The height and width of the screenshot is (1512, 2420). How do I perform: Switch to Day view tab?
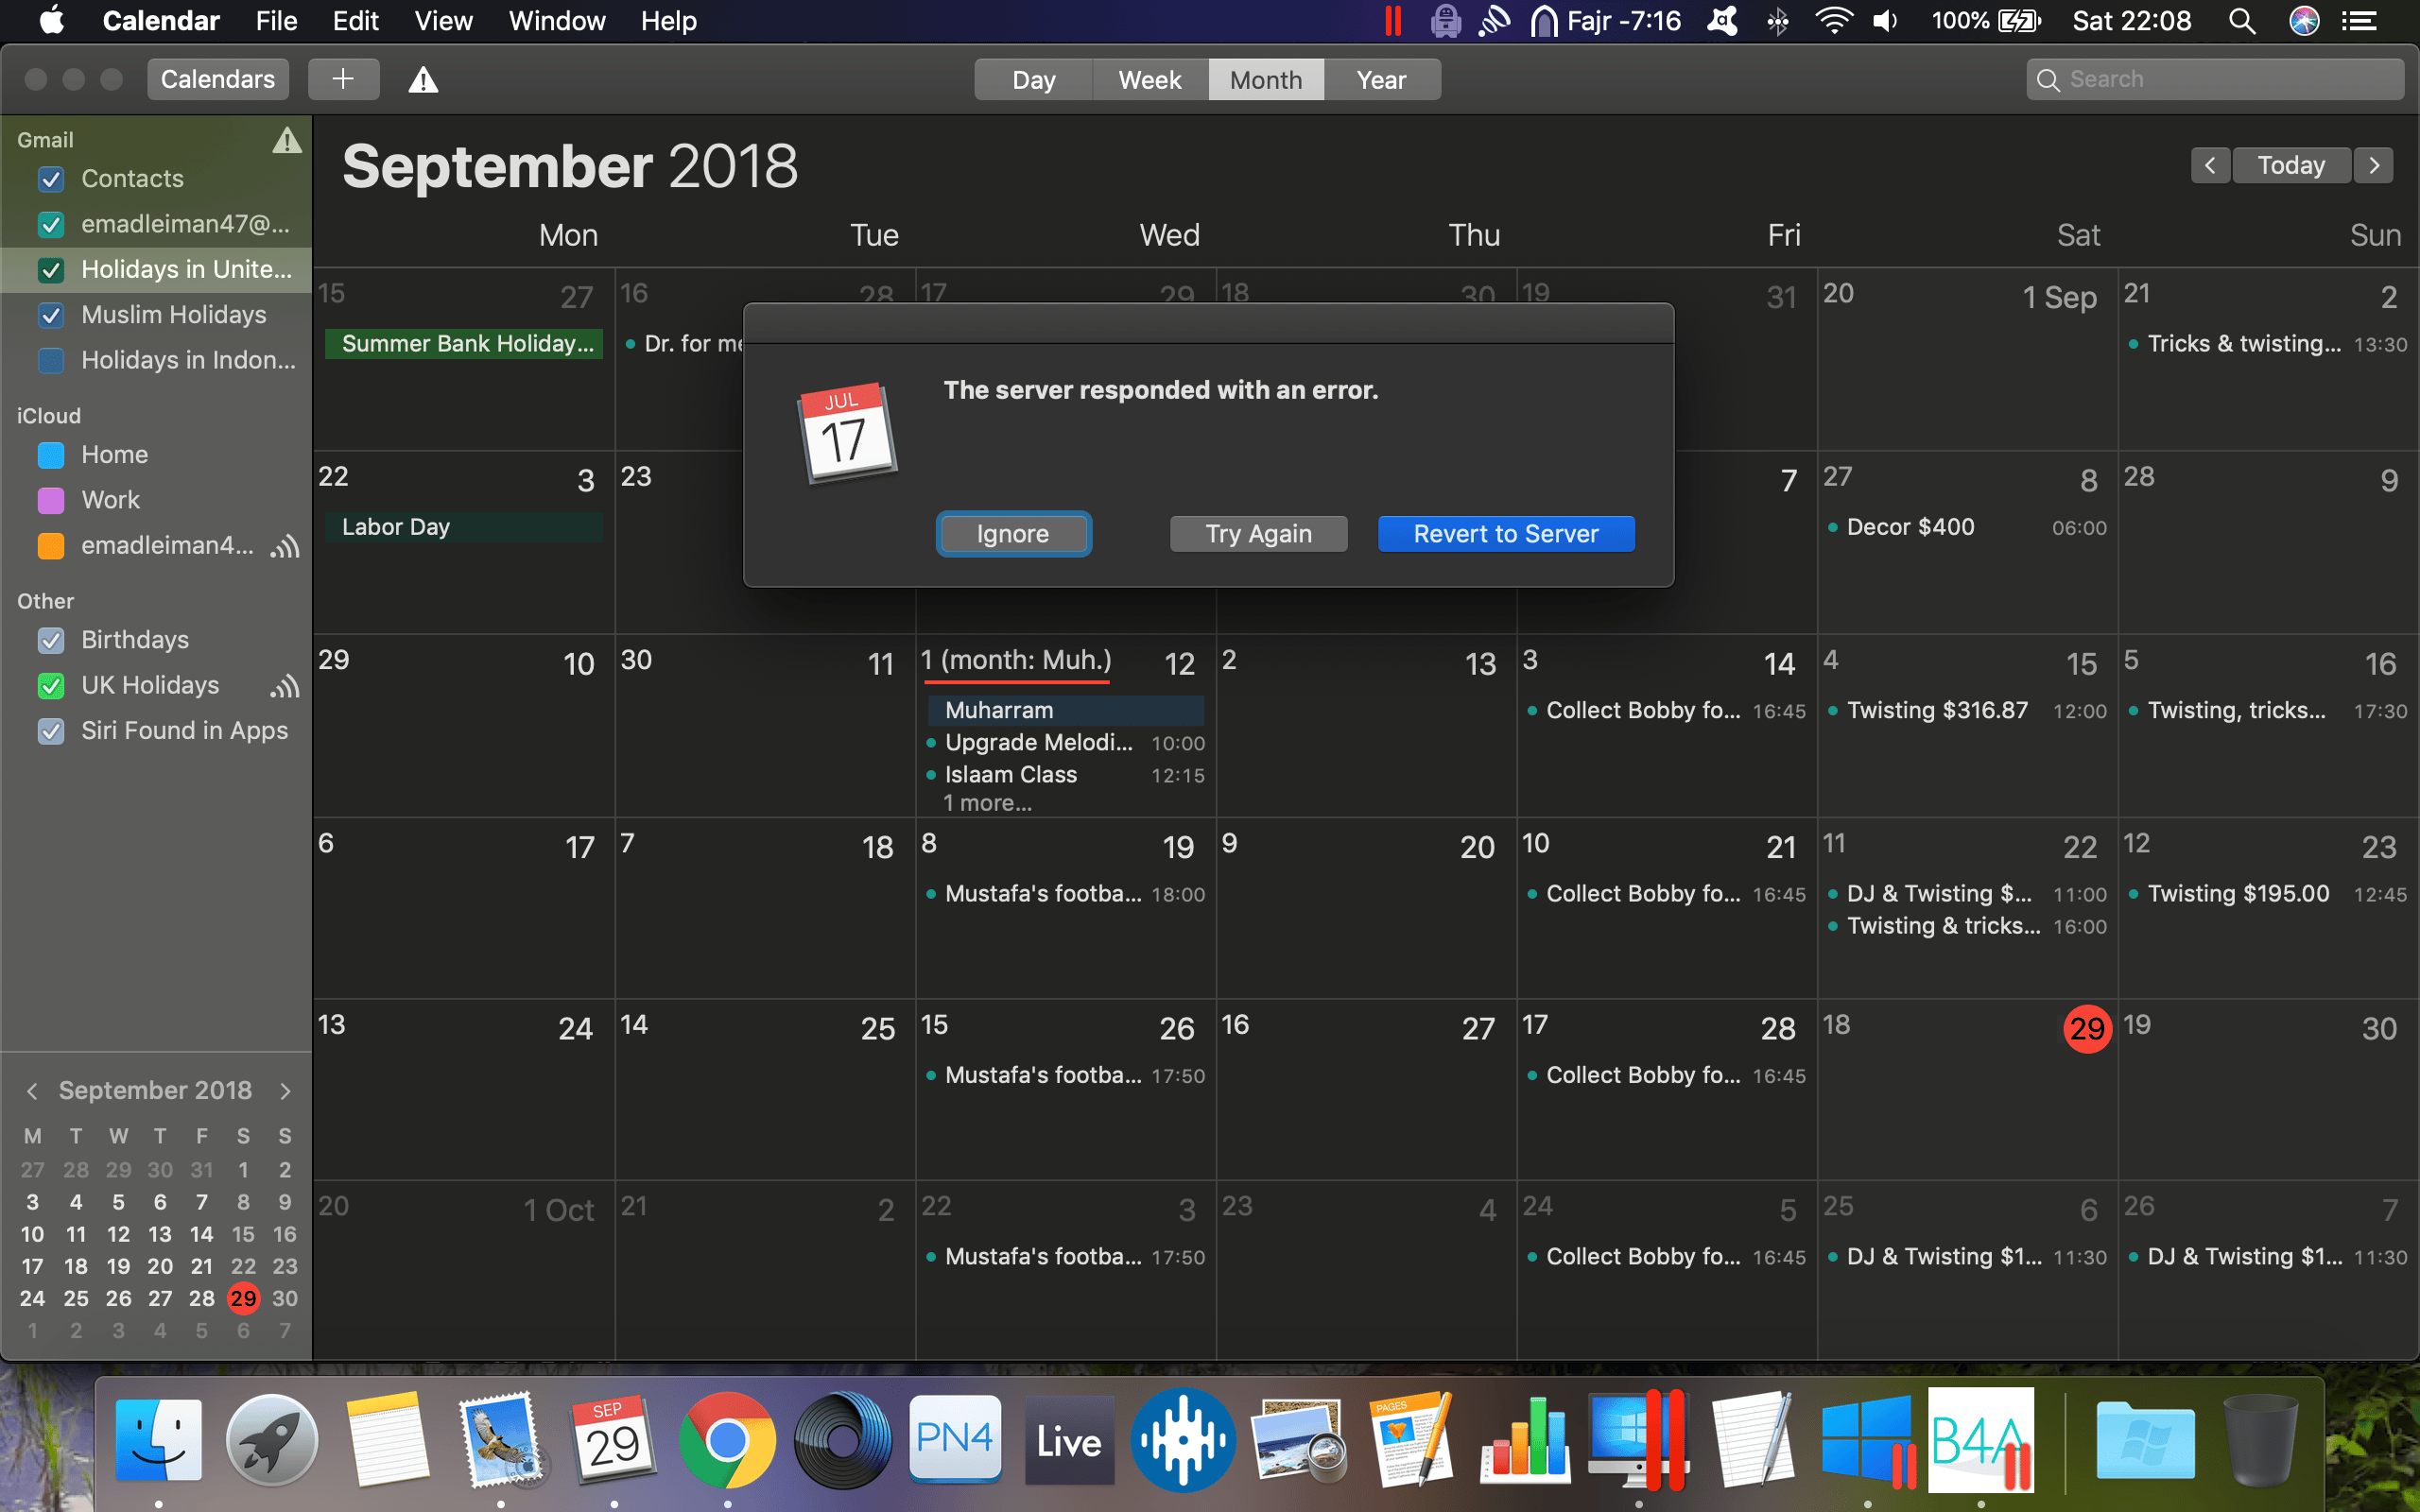(1033, 80)
